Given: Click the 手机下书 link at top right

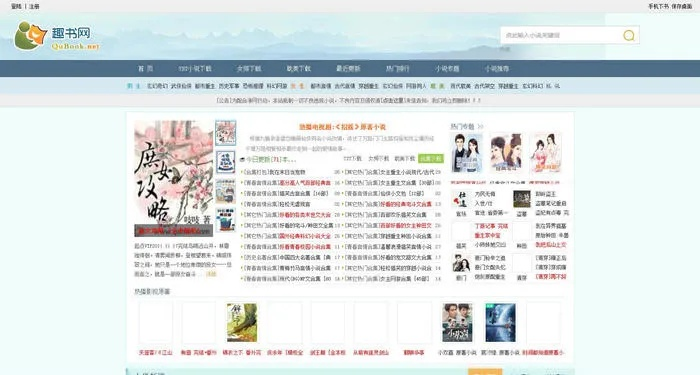Looking at the screenshot, I should coord(658,6).
